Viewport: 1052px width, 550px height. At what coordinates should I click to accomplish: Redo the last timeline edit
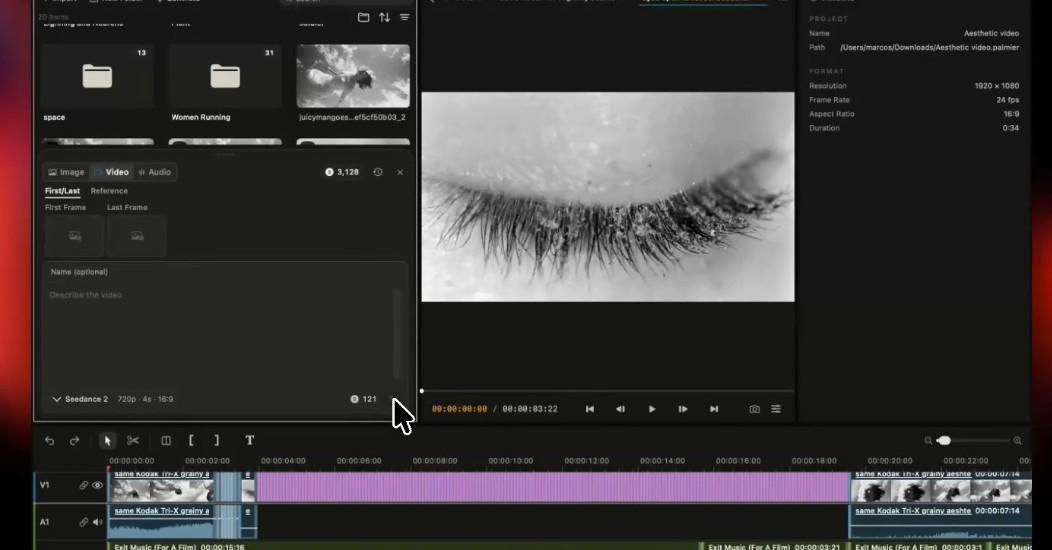(x=74, y=441)
